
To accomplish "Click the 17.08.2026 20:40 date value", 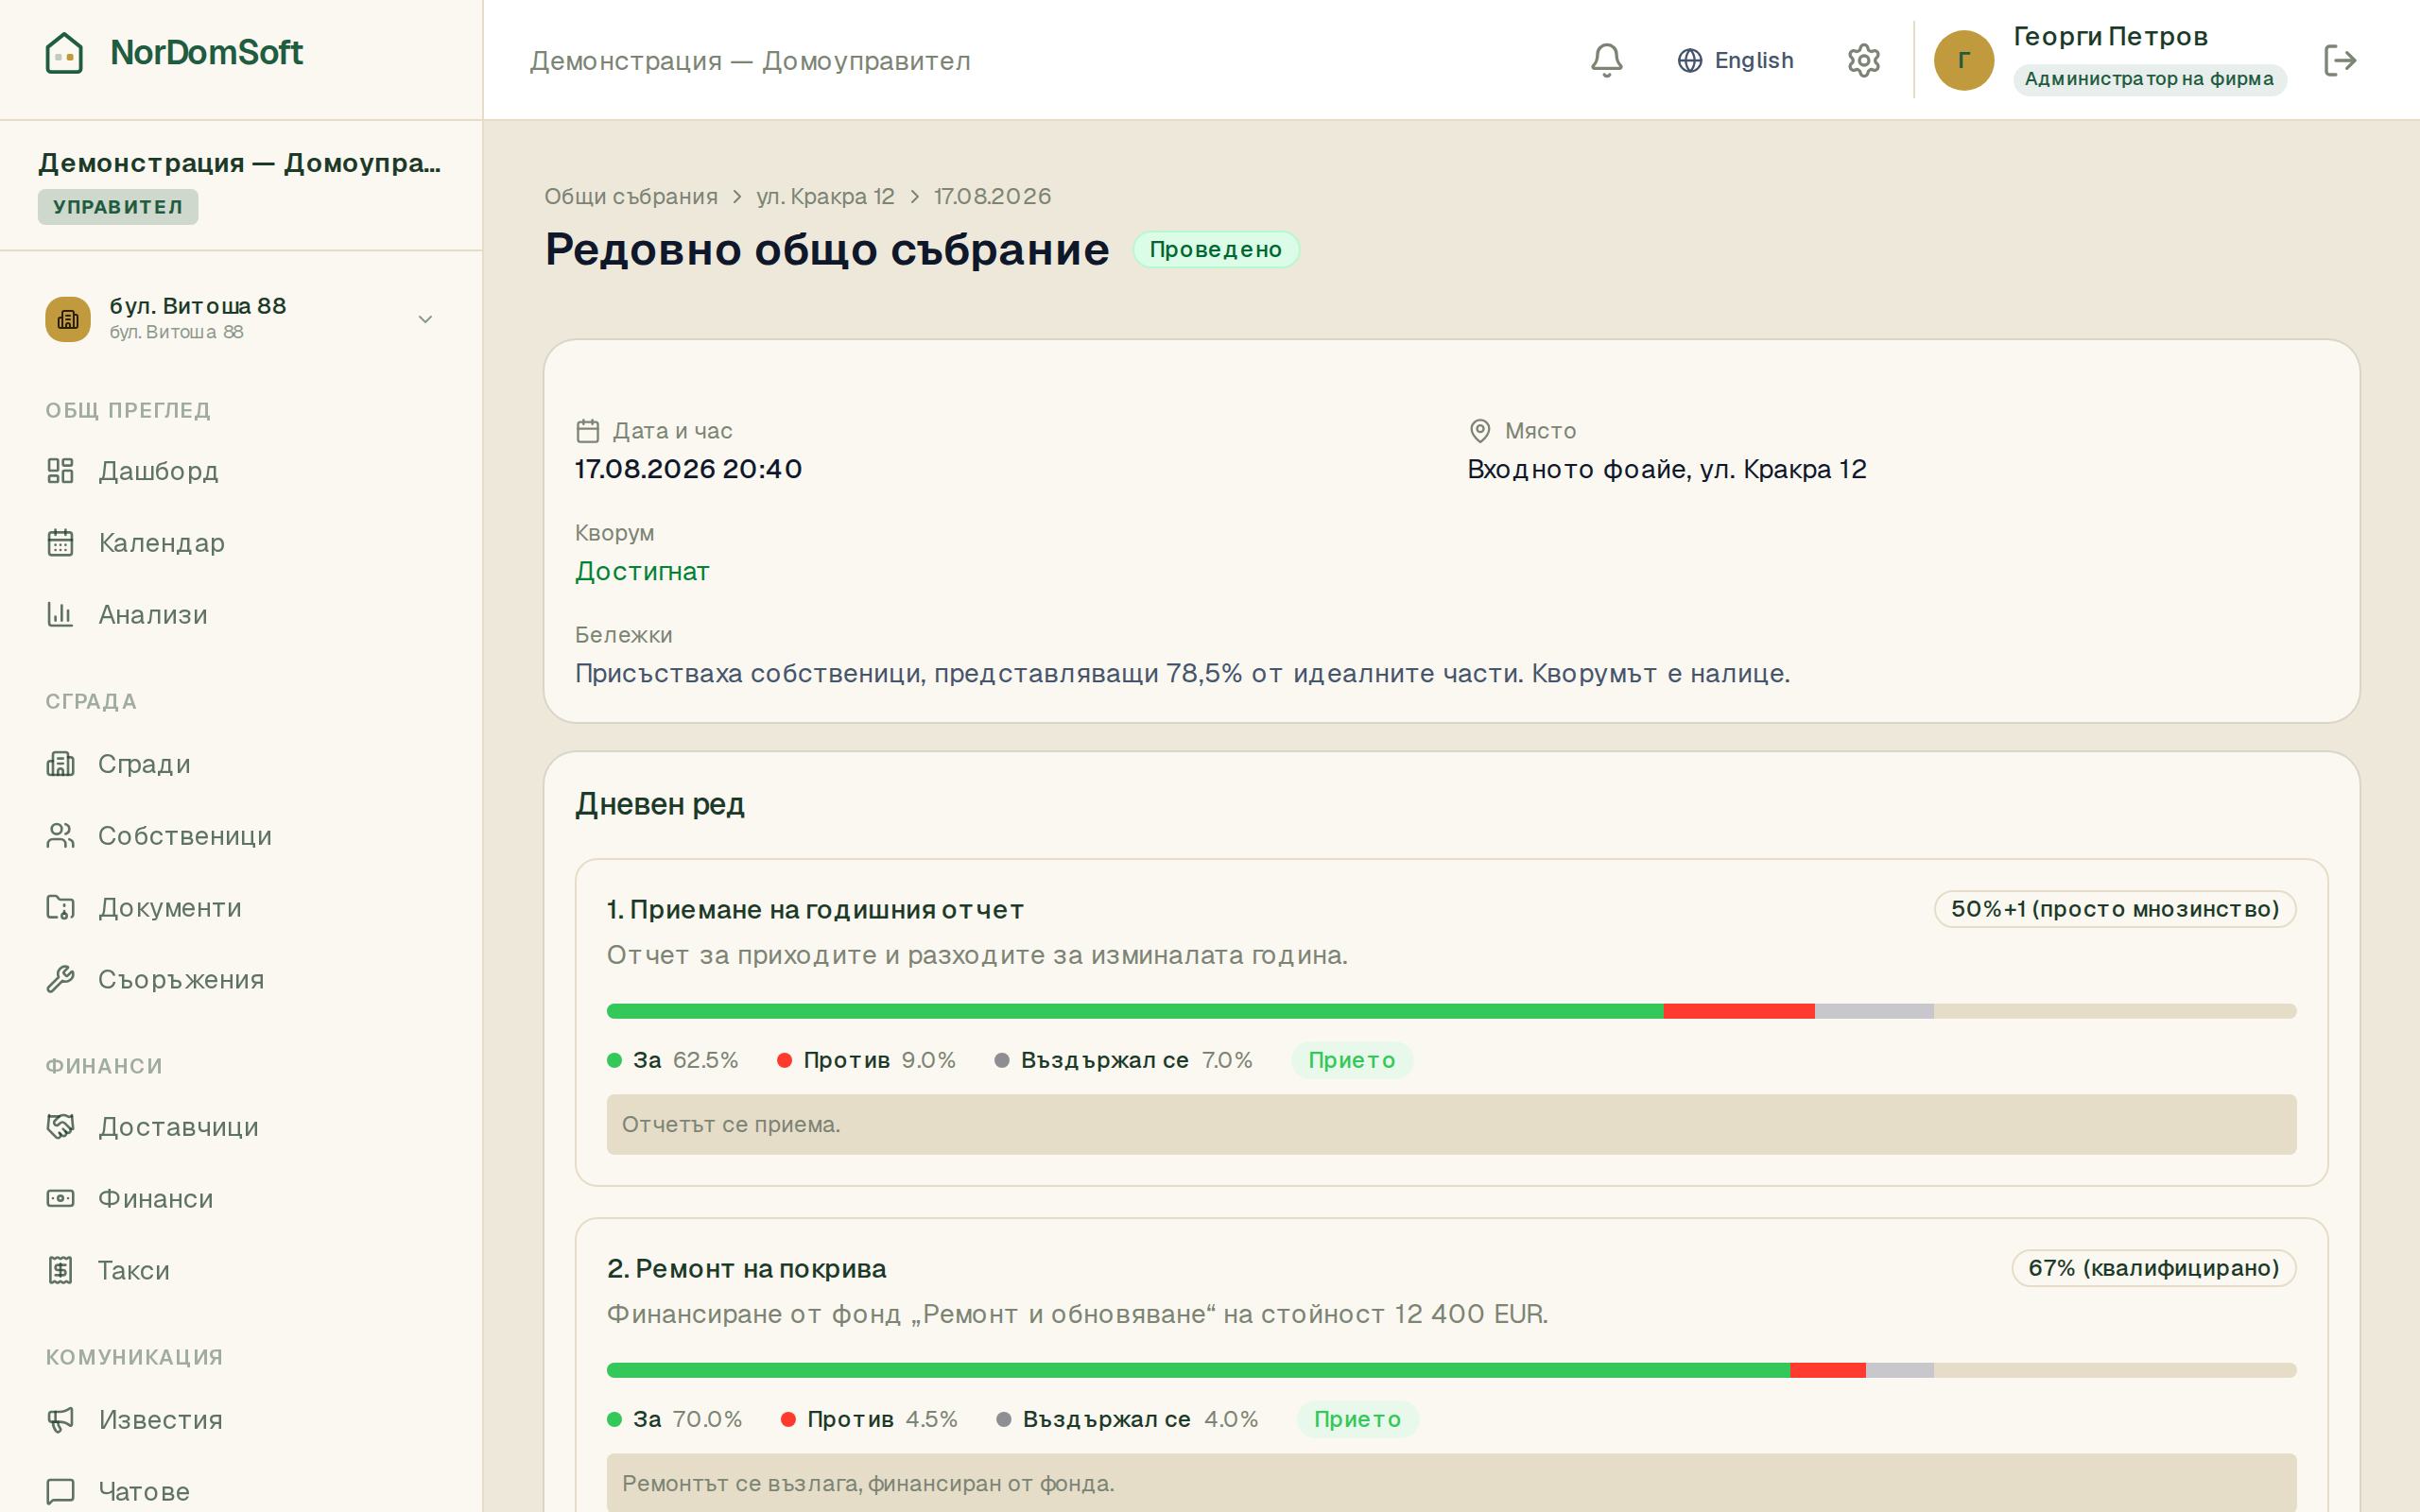I will 688,469.
